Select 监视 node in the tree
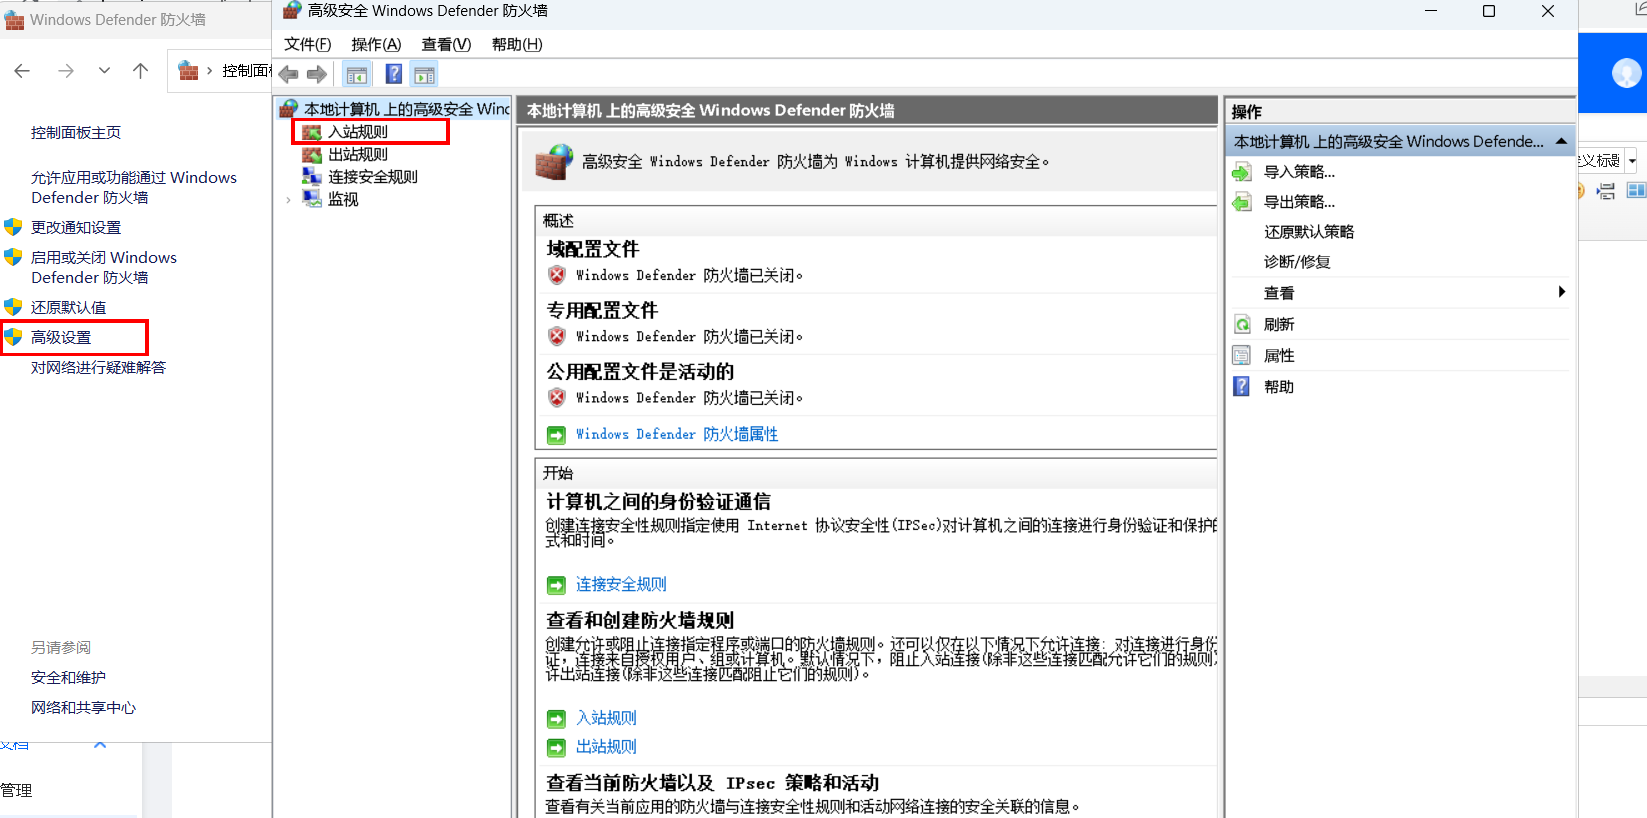Viewport: 1647px width, 818px height. click(x=343, y=199)
